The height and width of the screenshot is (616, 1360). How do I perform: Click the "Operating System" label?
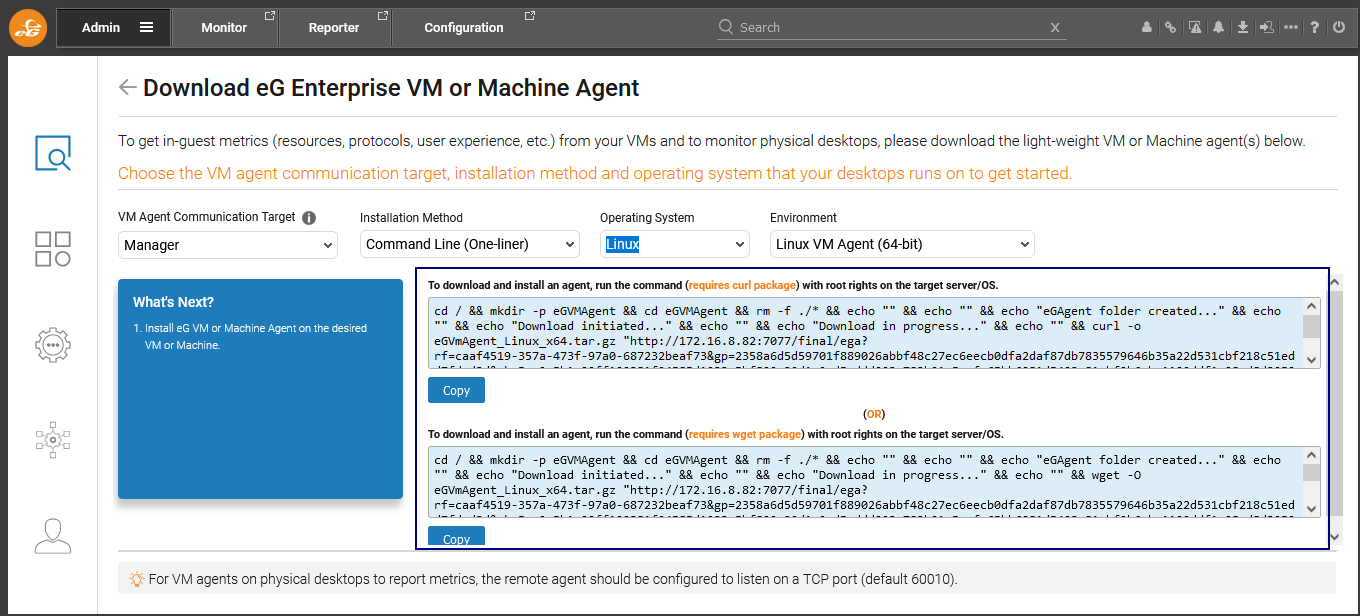click(x=647, y=217)
